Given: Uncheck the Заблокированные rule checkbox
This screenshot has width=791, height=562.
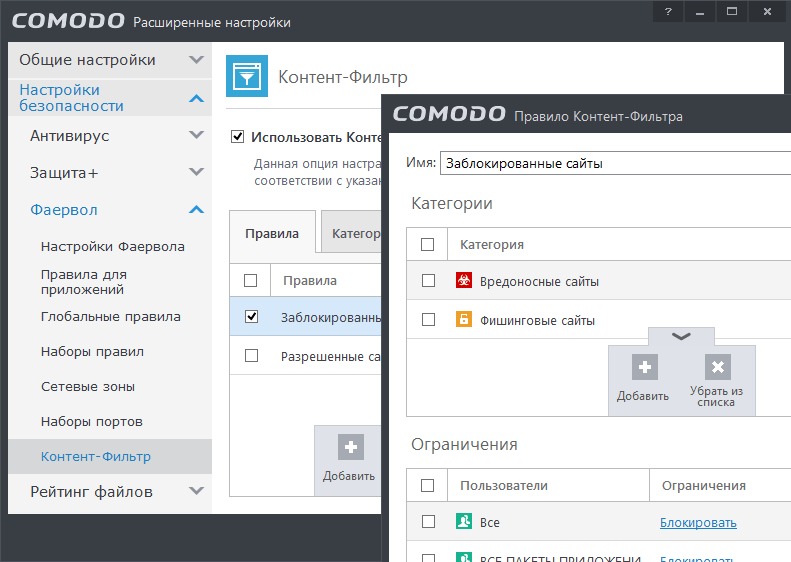Looking at the screenshot, I should (x=251, y=317).
